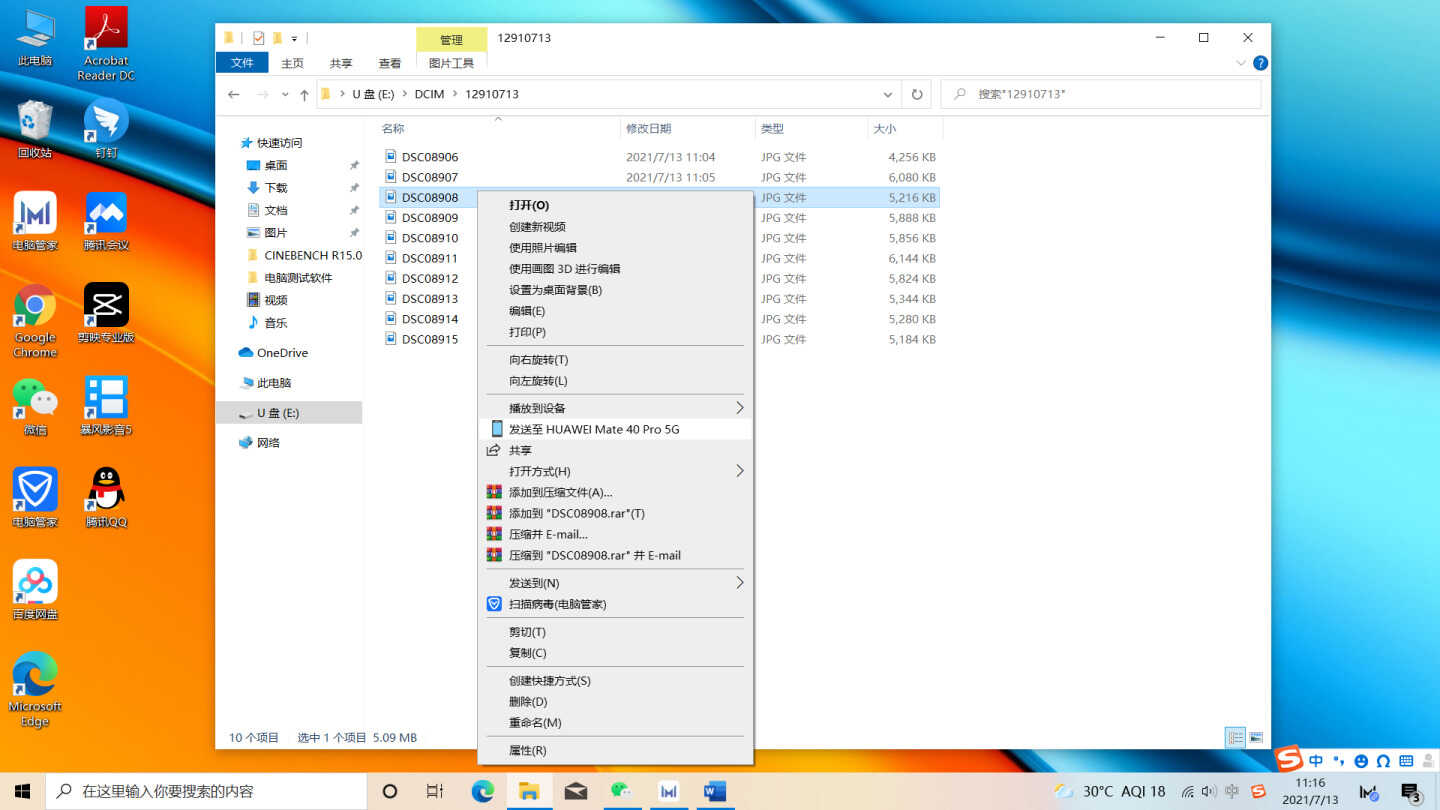Screen dimensions: 1440x810
Task: Launch 微信 from the desktop
Action: (x=35, y=406)
